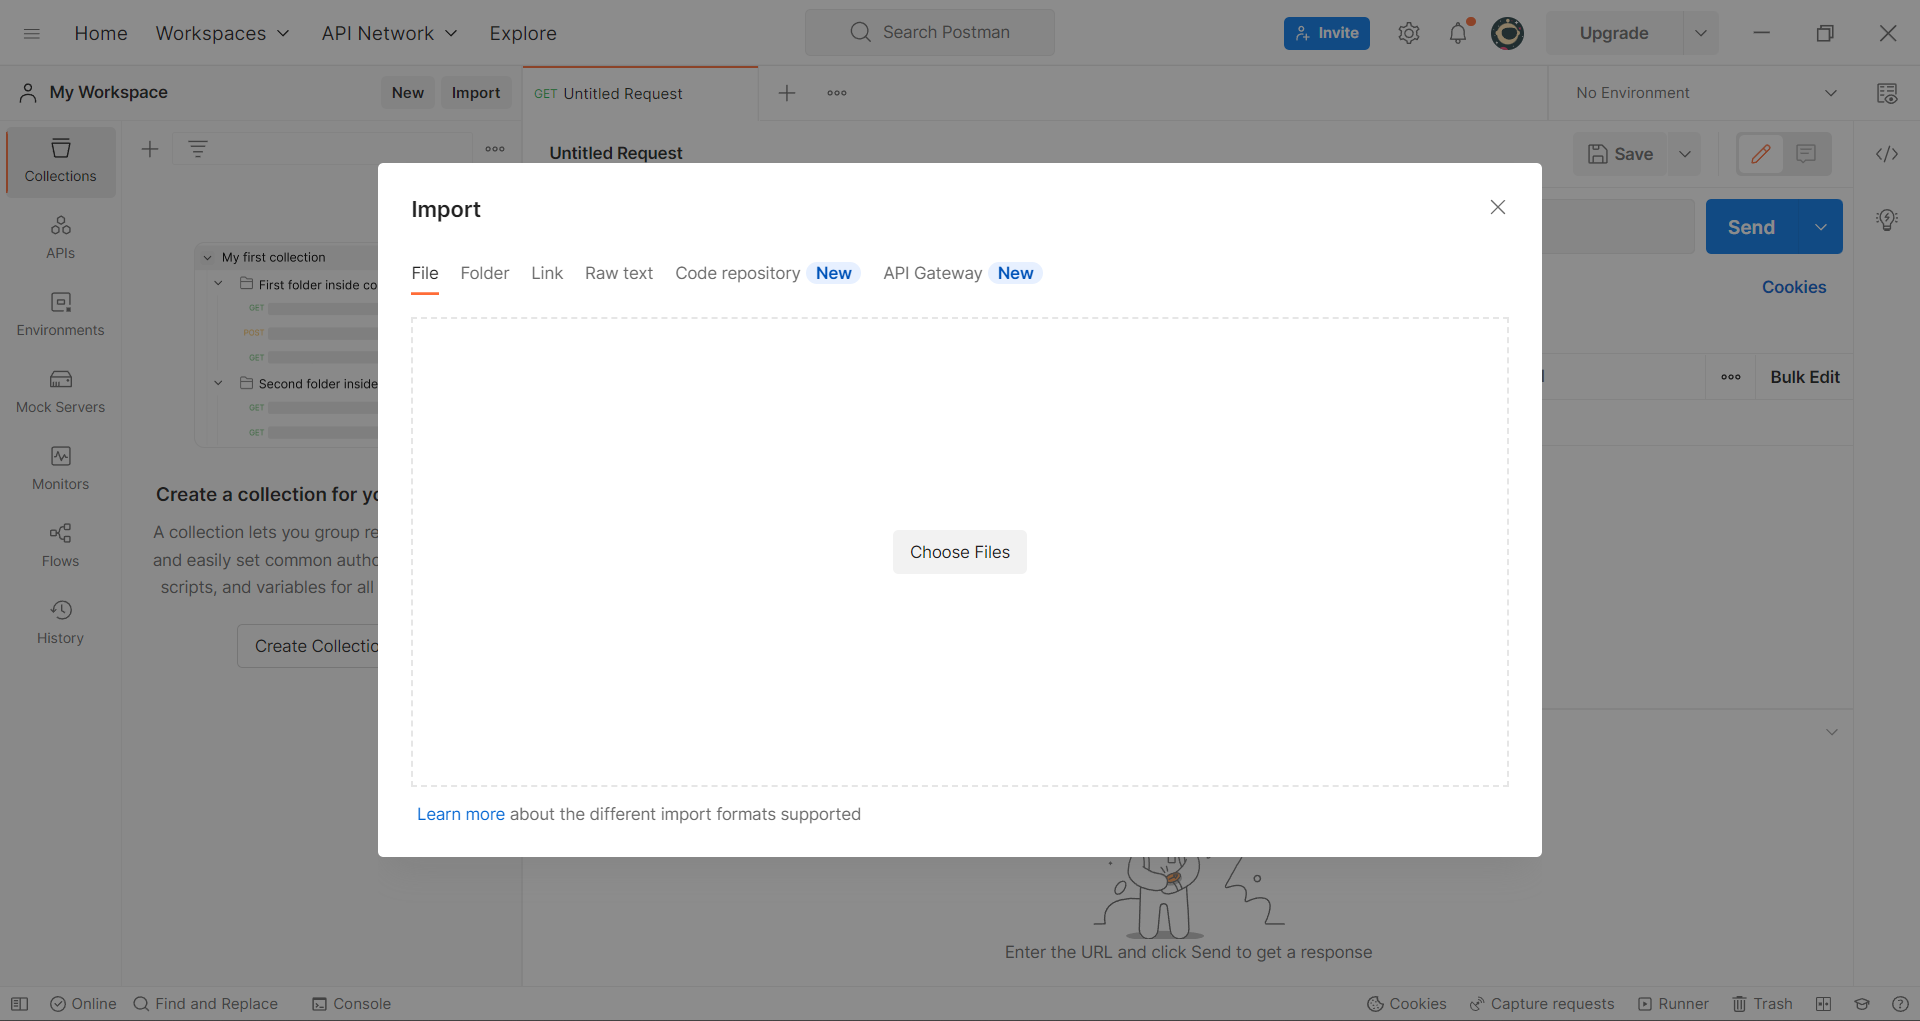Collapse My first collection

click(x=208, y=258)
